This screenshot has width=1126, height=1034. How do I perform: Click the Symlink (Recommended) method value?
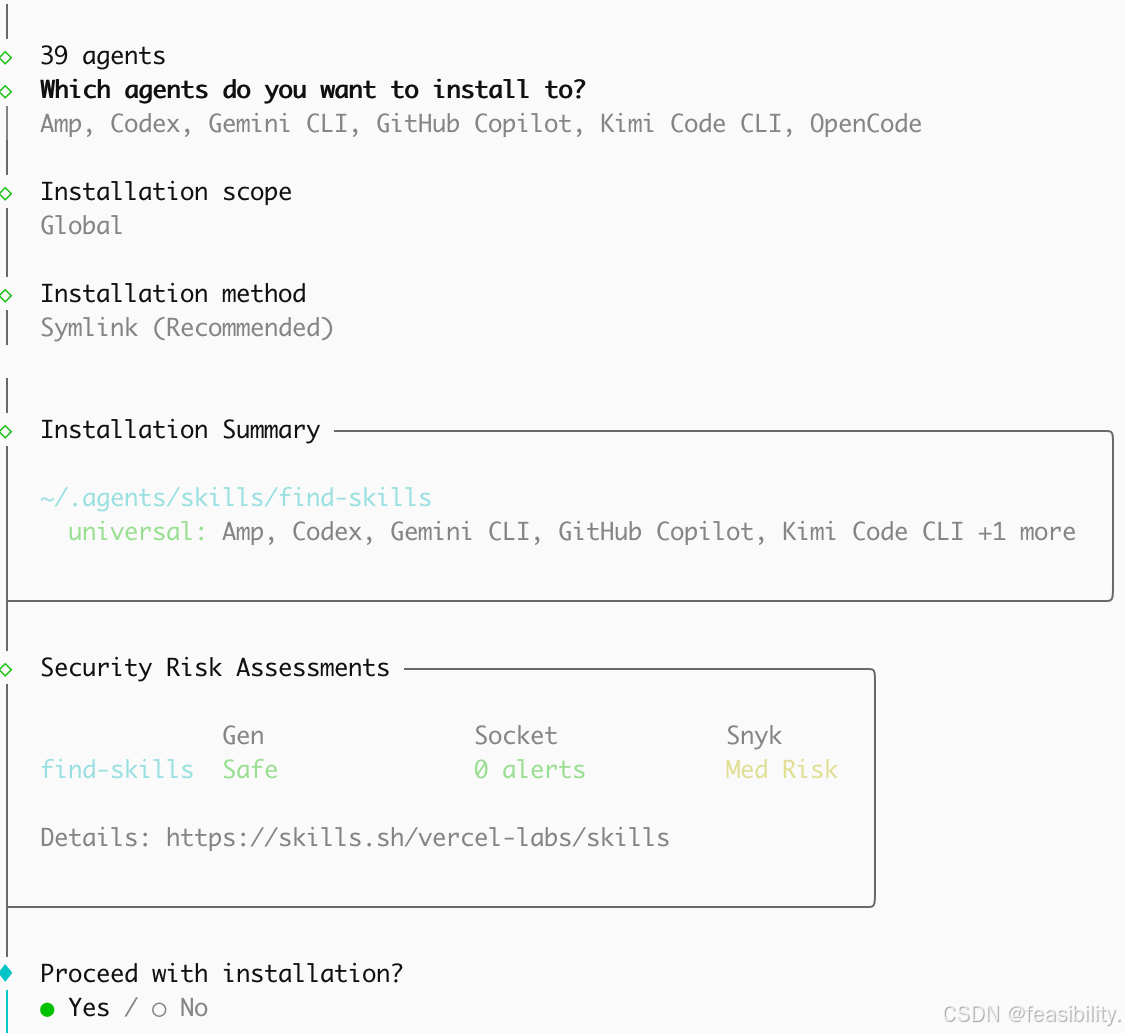187,328
